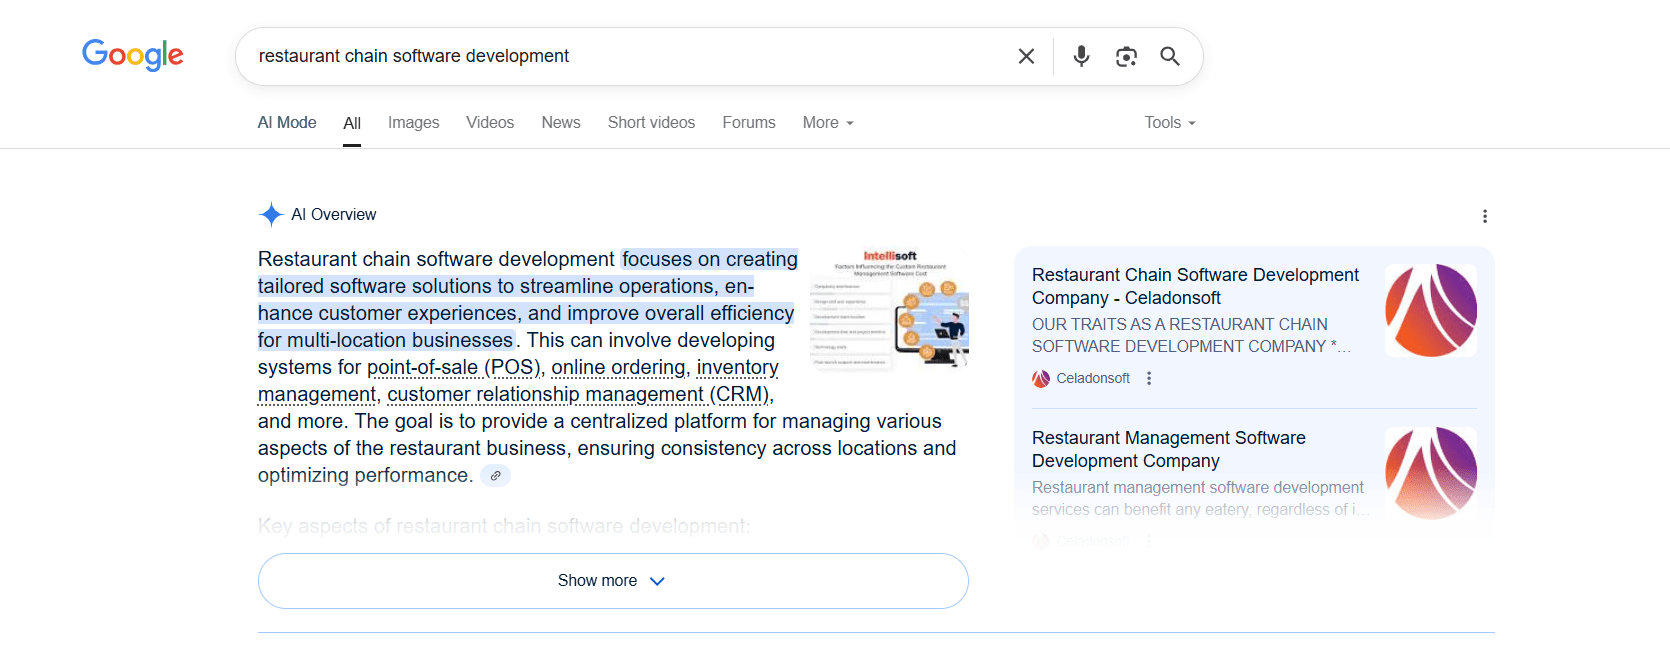1670x659 pixels.
Task: Open 'Restaurant Chain Software Development Company - Celadonsoft' link
Action: point(1195,286)
